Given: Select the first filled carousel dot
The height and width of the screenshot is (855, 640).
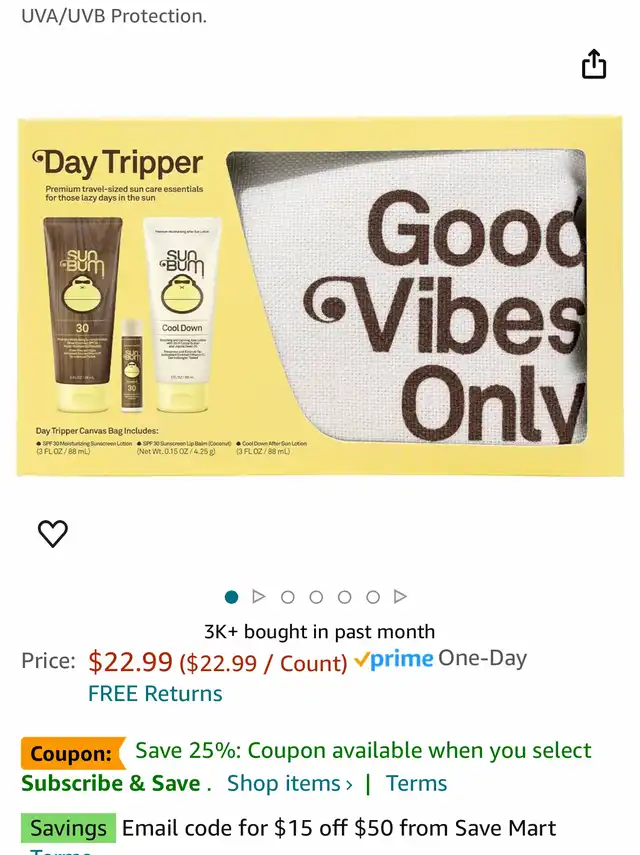Looking at the screenshot, I should pyautogui.click(x=231, y=597).
